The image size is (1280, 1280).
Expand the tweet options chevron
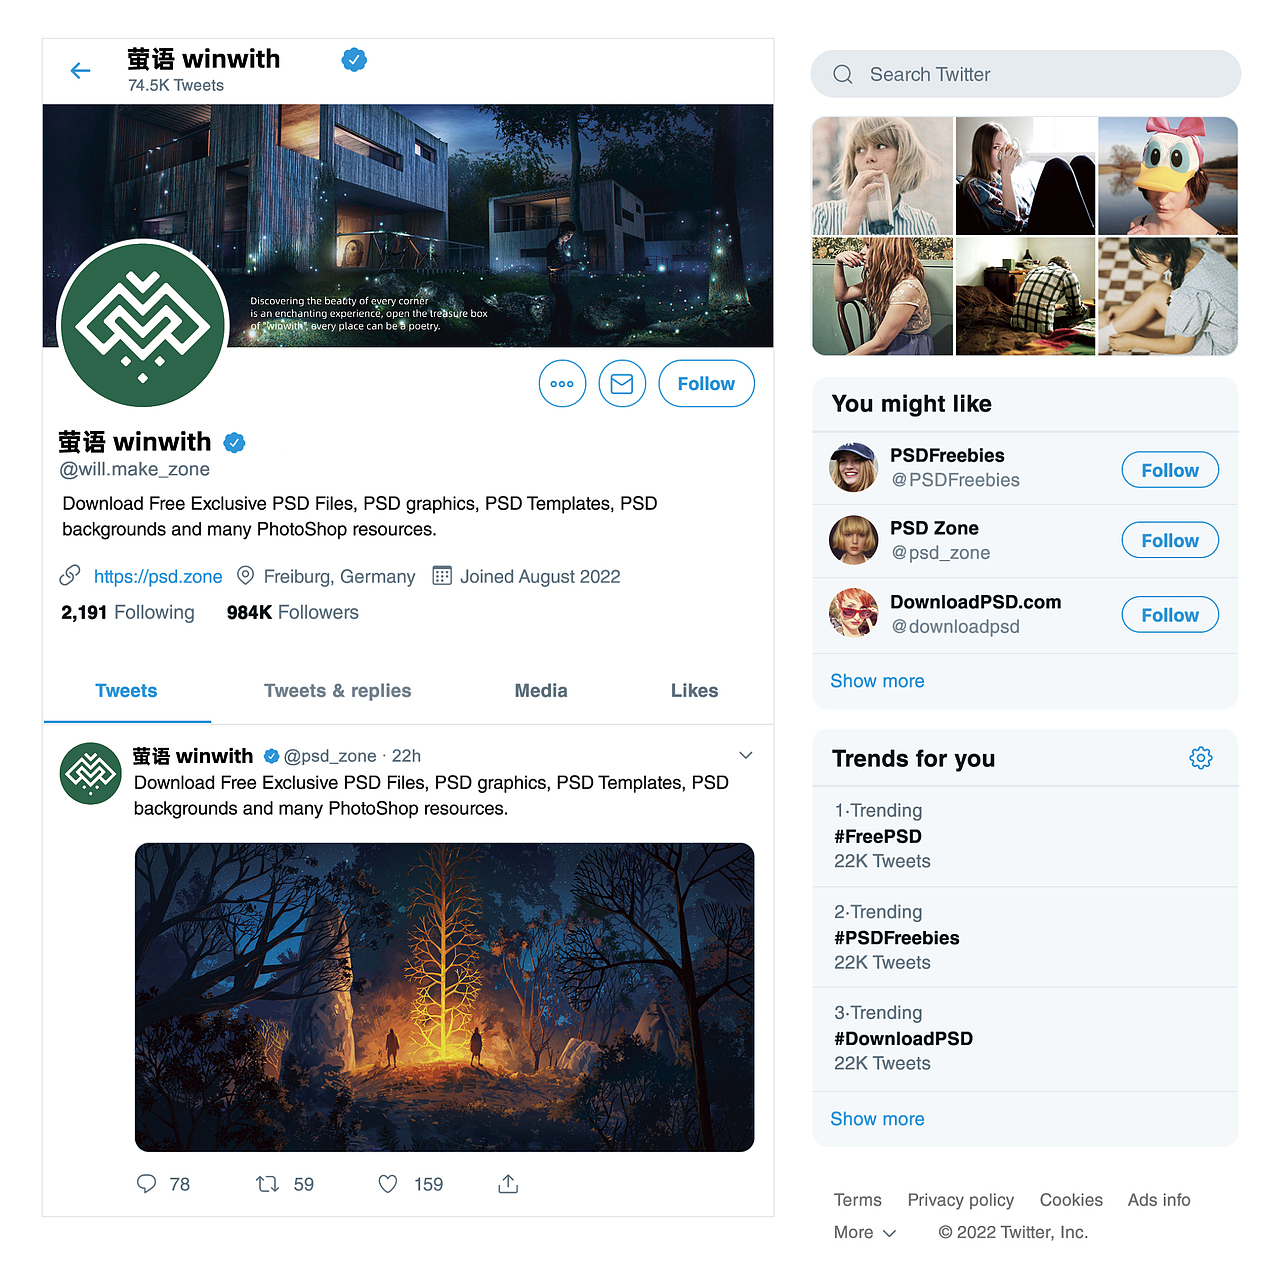click(745, 755)
